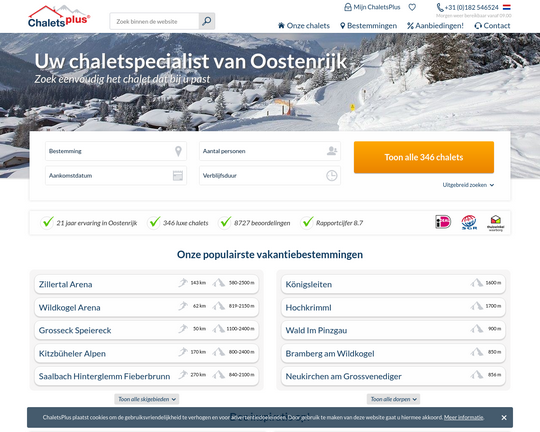The image size is (540, 432).
Task: Call the phone number +31 (0)182 546524
Action: (468, 7)
